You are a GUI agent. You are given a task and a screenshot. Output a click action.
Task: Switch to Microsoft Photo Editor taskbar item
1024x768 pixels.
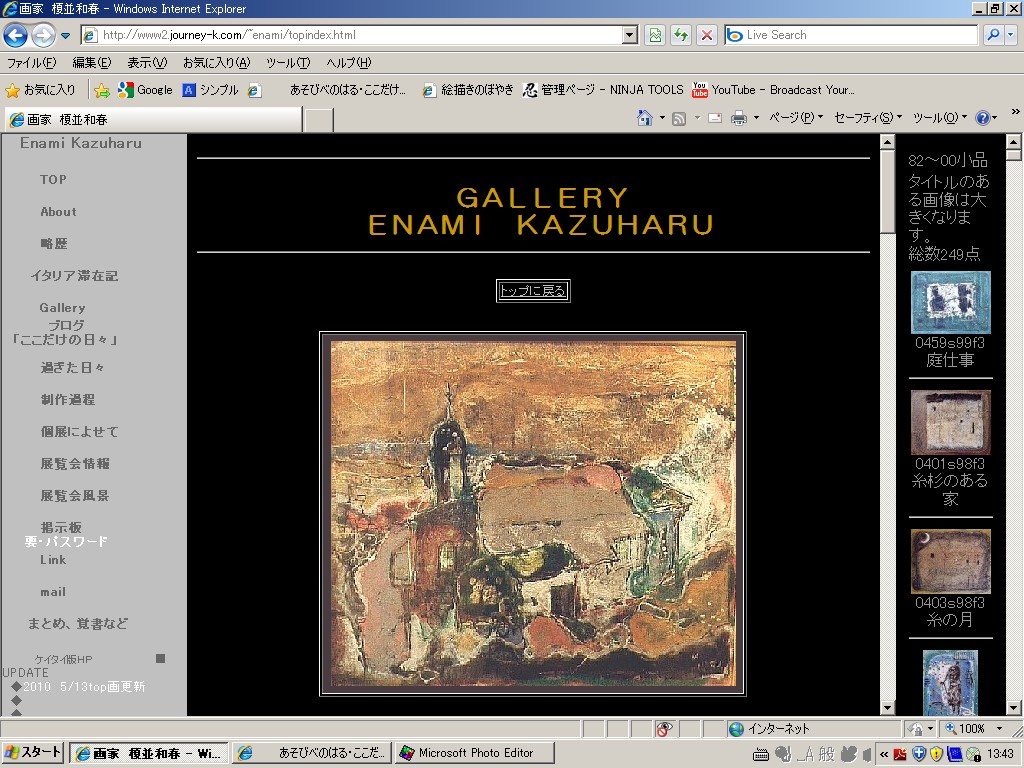(475, 753)
